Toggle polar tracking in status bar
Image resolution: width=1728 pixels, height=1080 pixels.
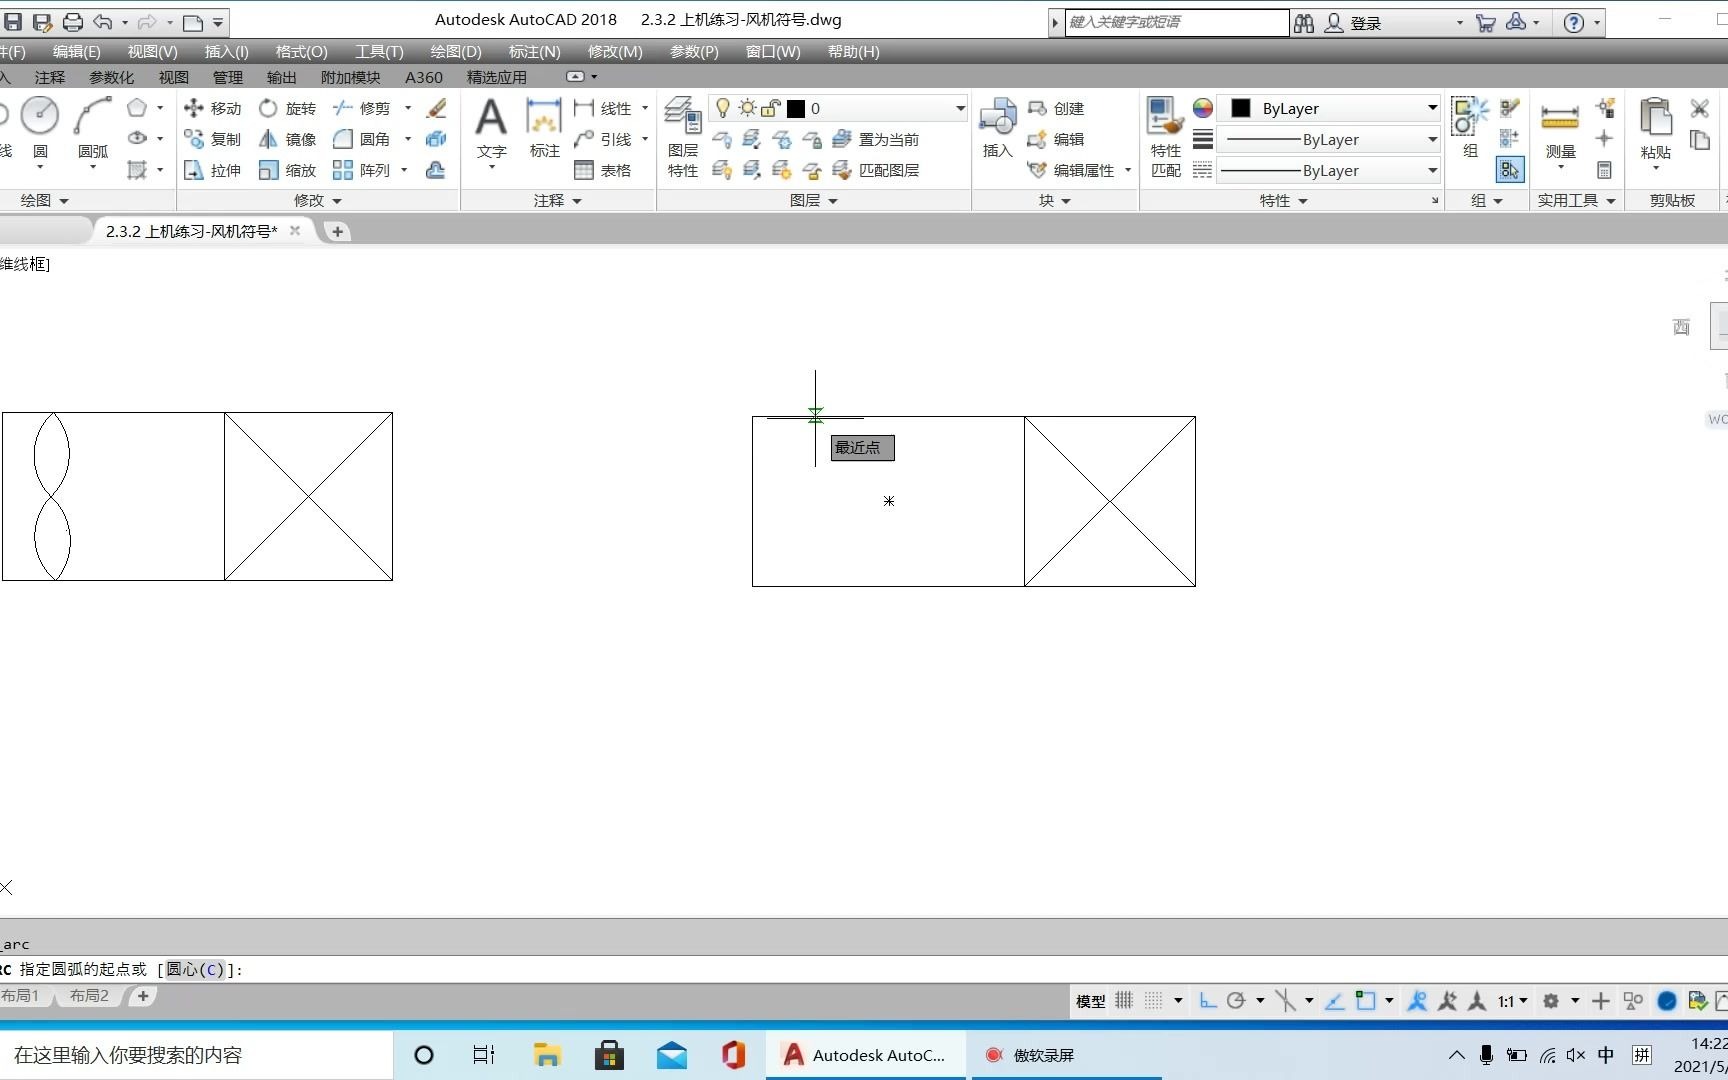point(1236,1001)
